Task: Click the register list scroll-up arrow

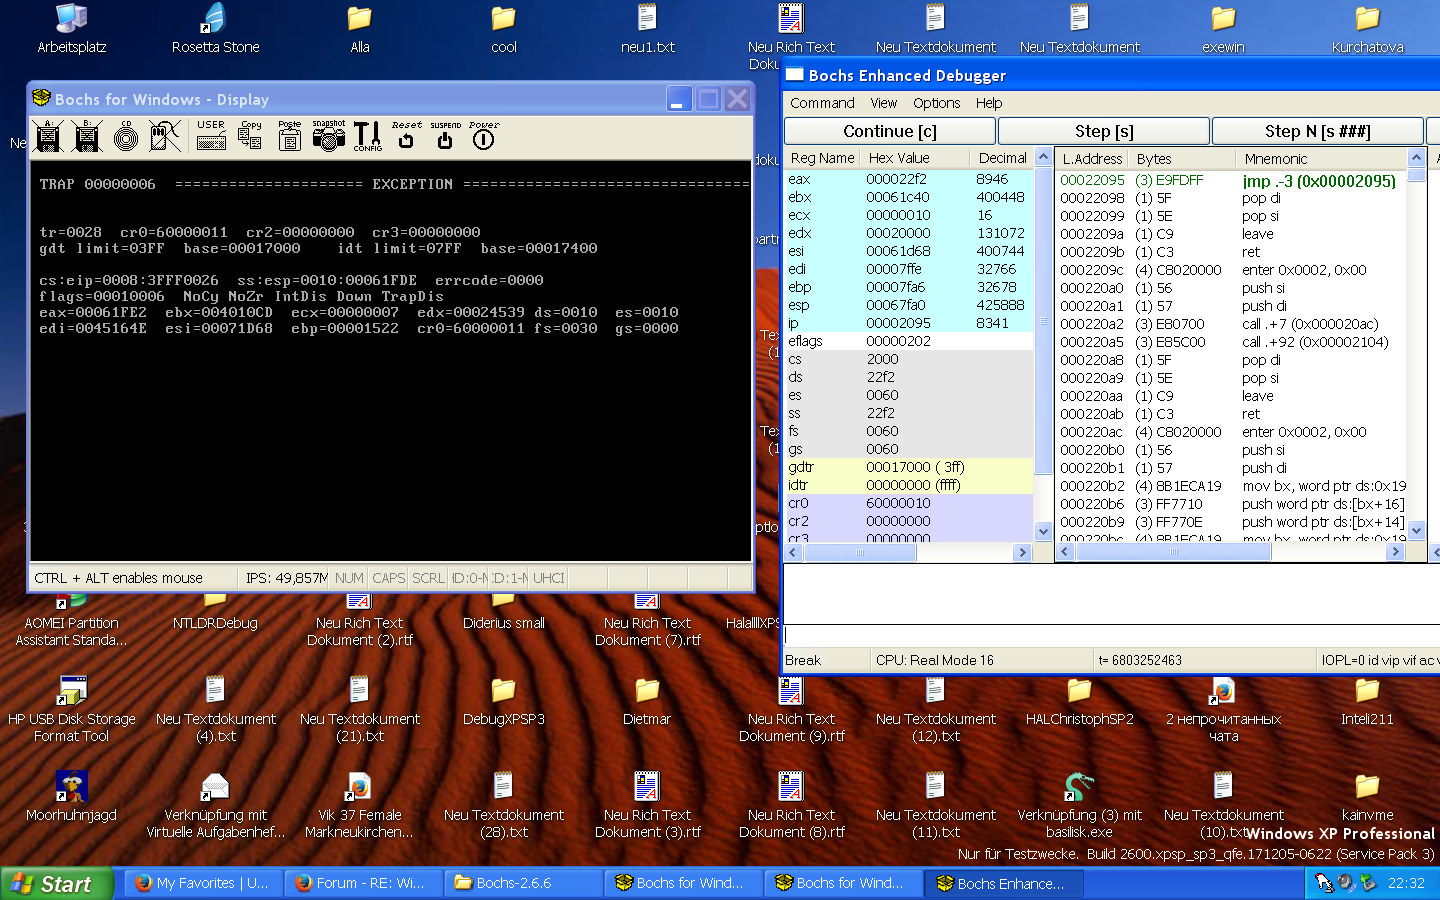Action: click(1043, 157)
